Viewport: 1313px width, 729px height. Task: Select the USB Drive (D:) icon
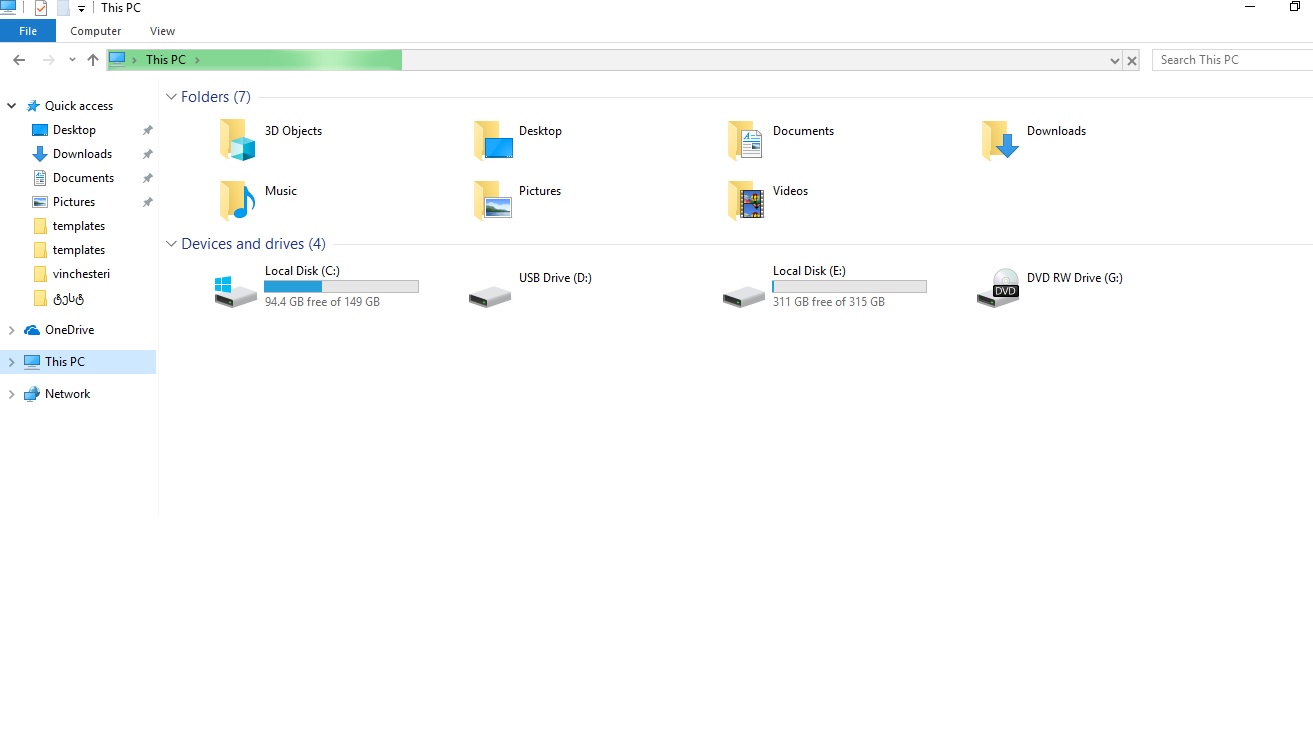click(x=490, y=295)
